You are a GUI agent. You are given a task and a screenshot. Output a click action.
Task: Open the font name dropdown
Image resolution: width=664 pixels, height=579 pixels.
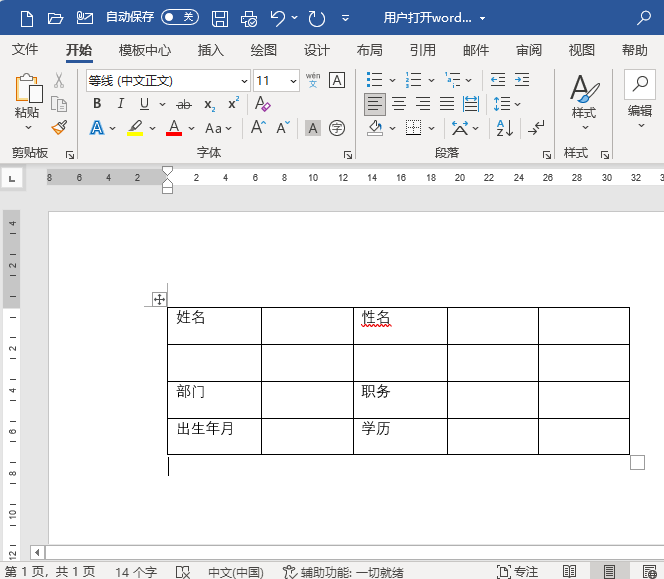coord(244,81)
